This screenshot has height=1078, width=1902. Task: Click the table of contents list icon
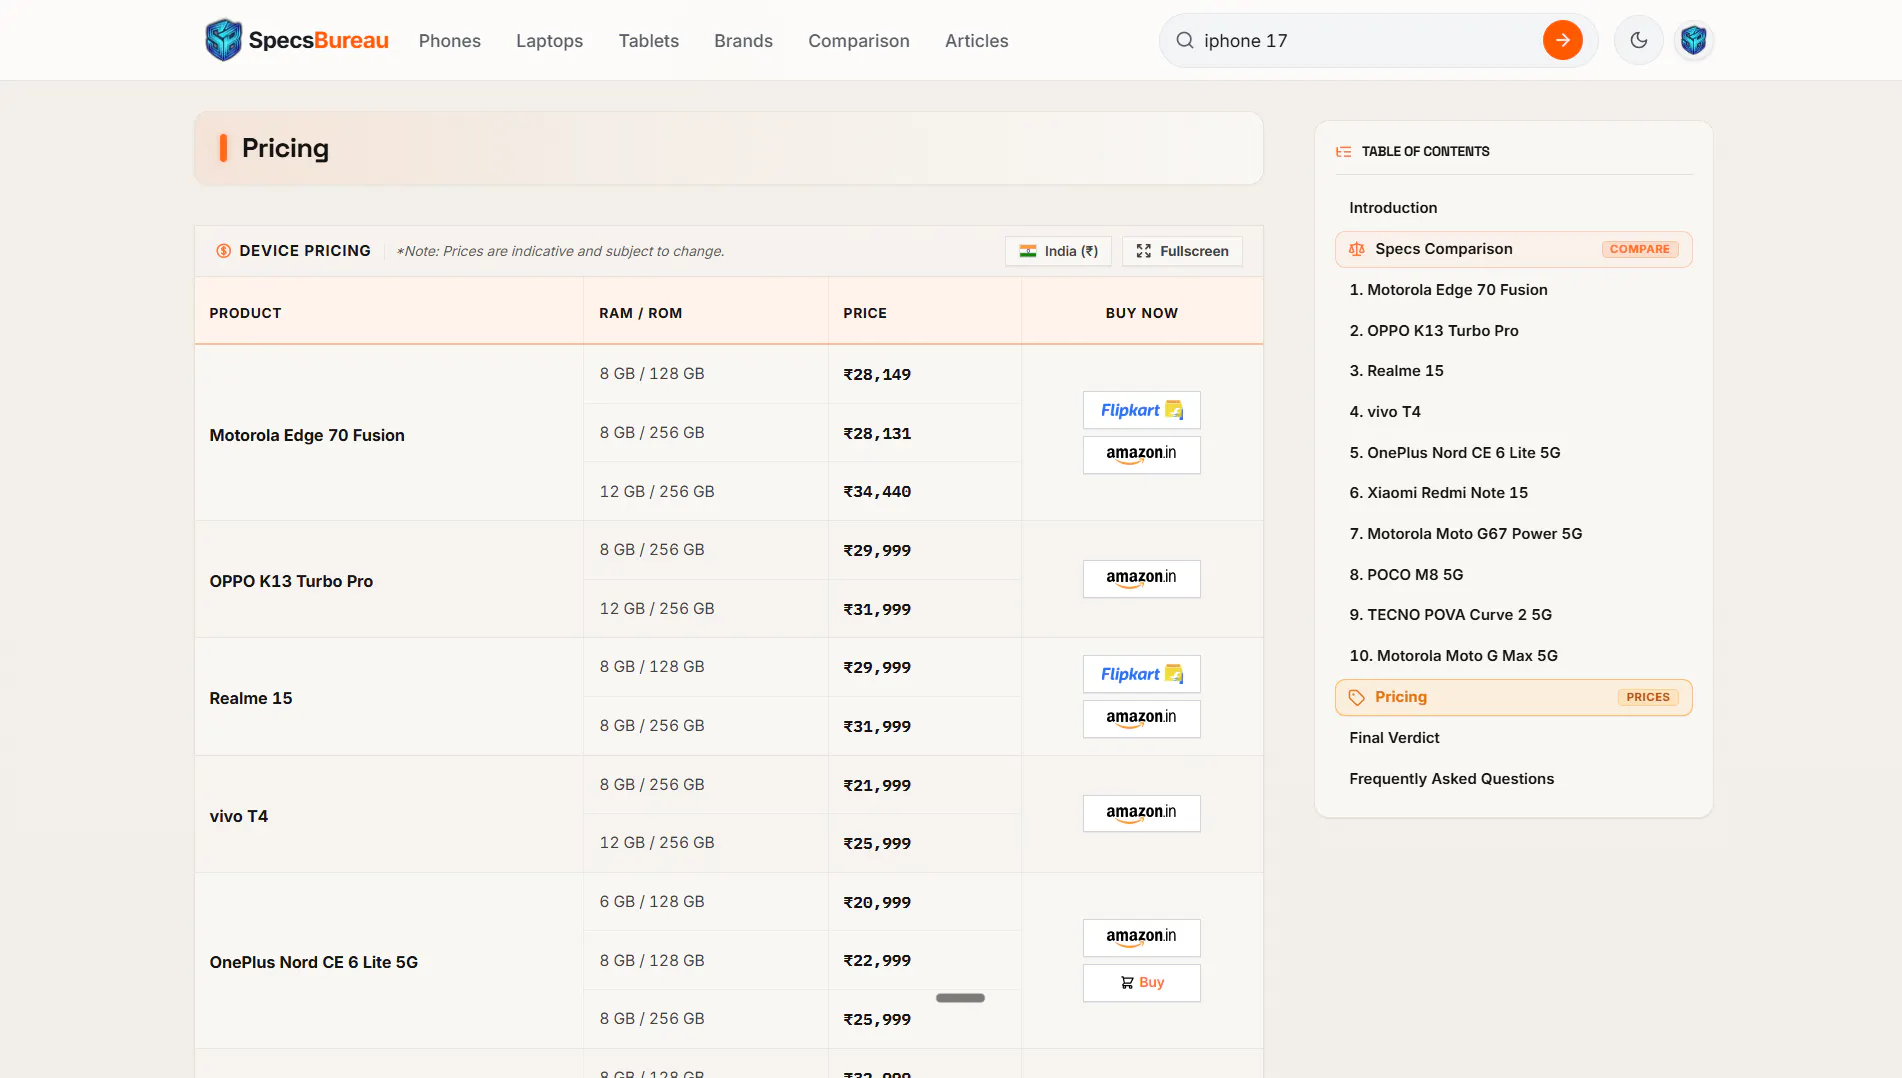[1343, 152]
